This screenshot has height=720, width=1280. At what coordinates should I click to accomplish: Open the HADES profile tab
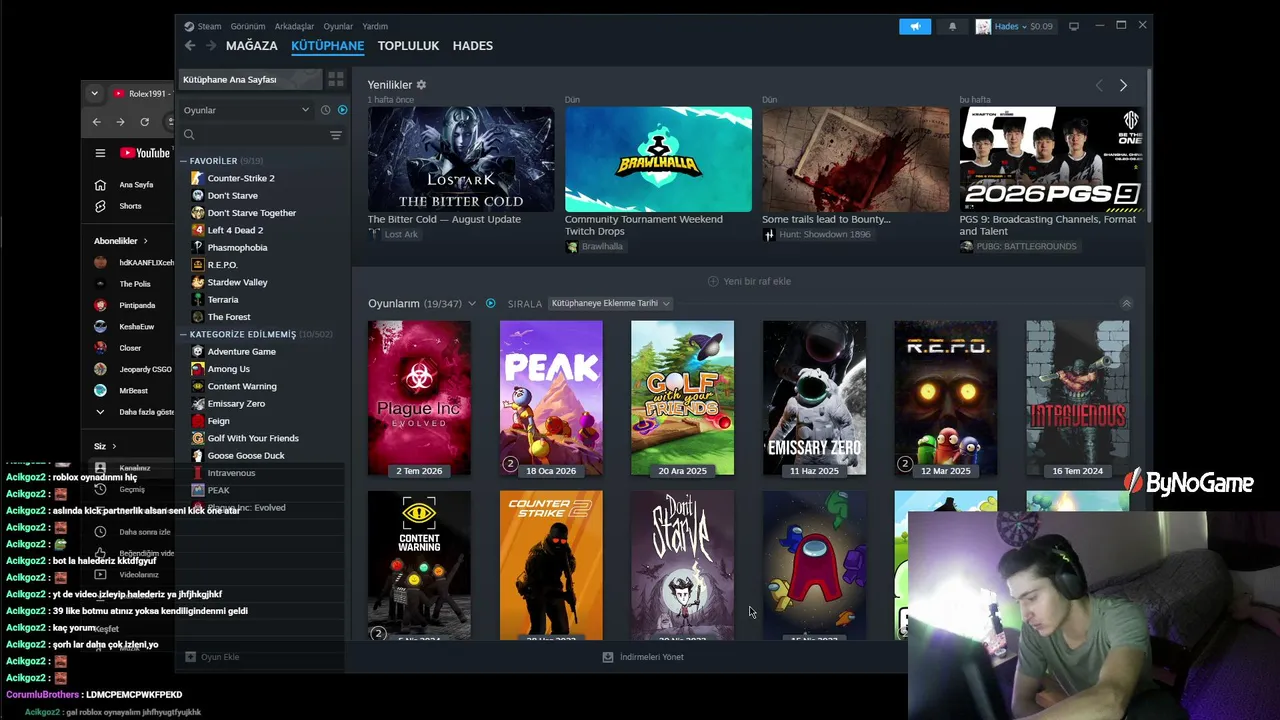point(472,46)
